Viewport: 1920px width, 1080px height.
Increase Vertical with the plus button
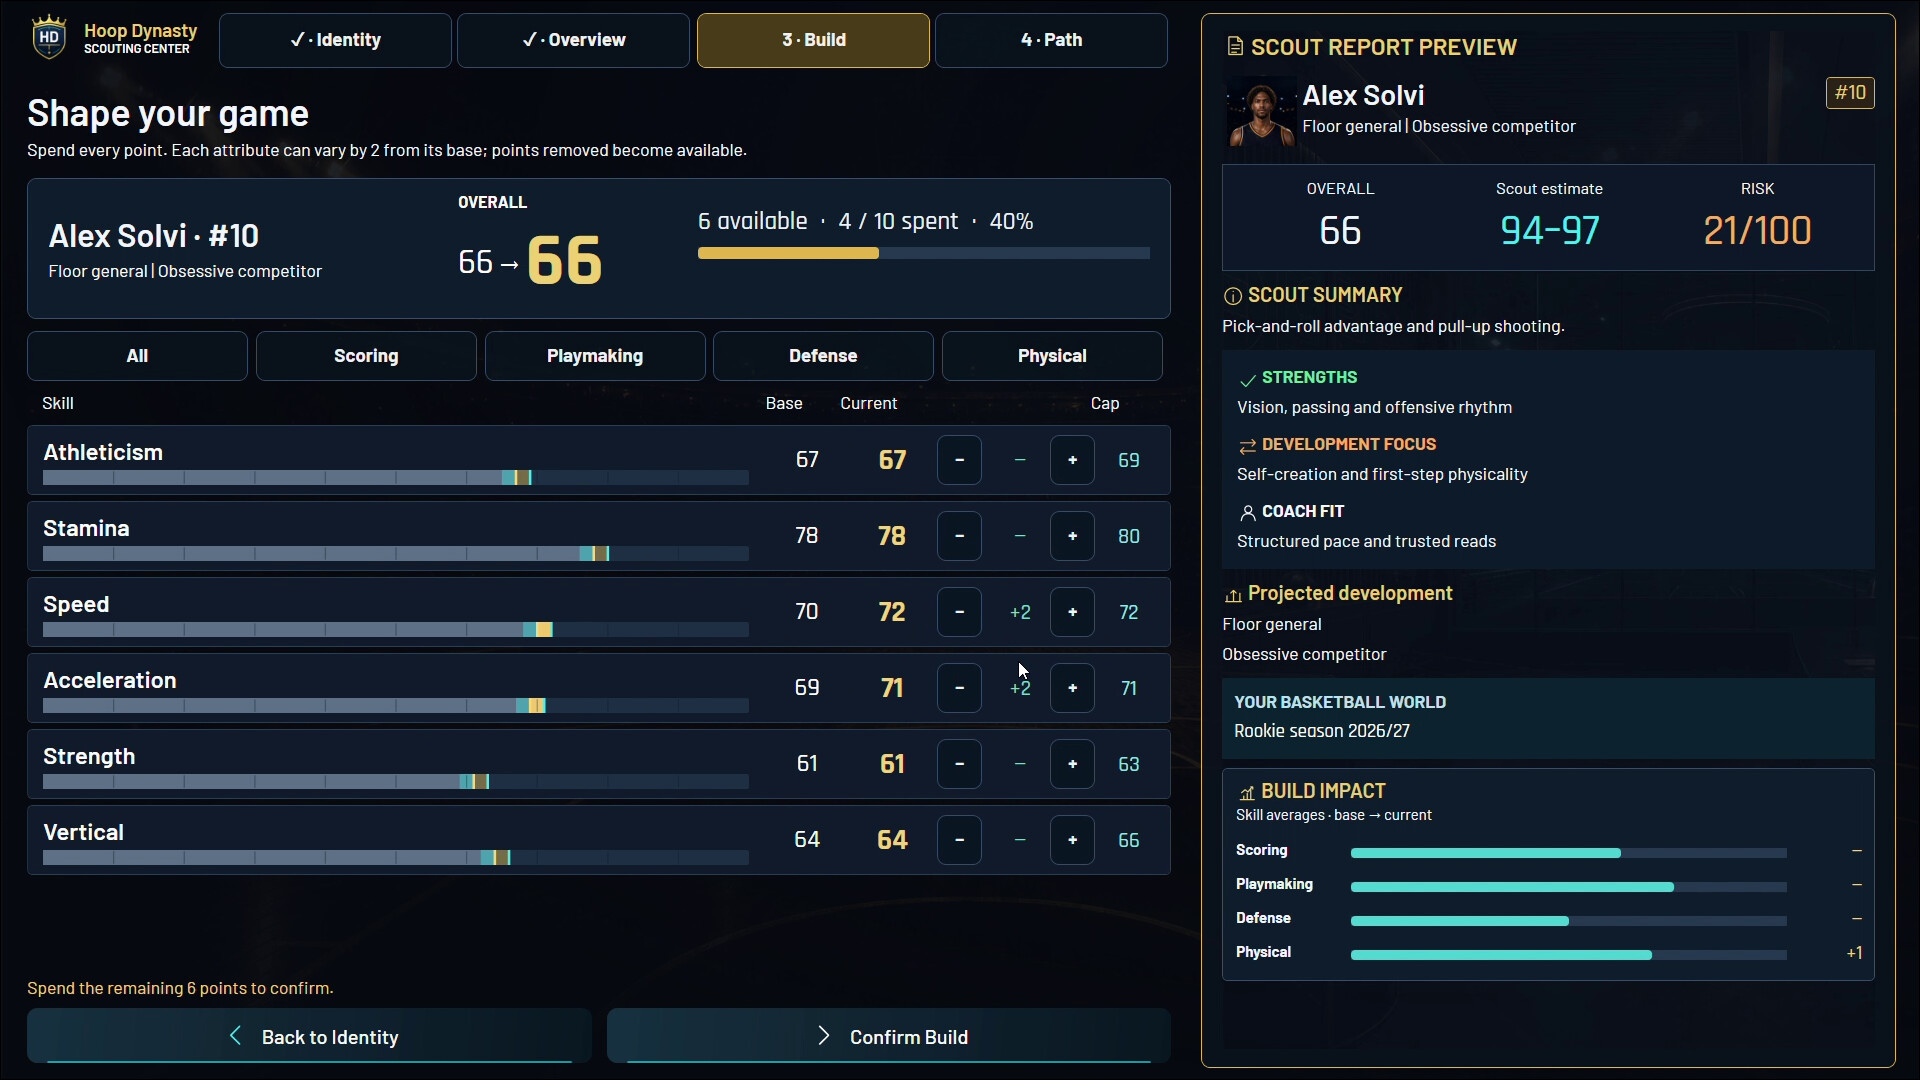pyautogui.click(x=1072, y=840)
